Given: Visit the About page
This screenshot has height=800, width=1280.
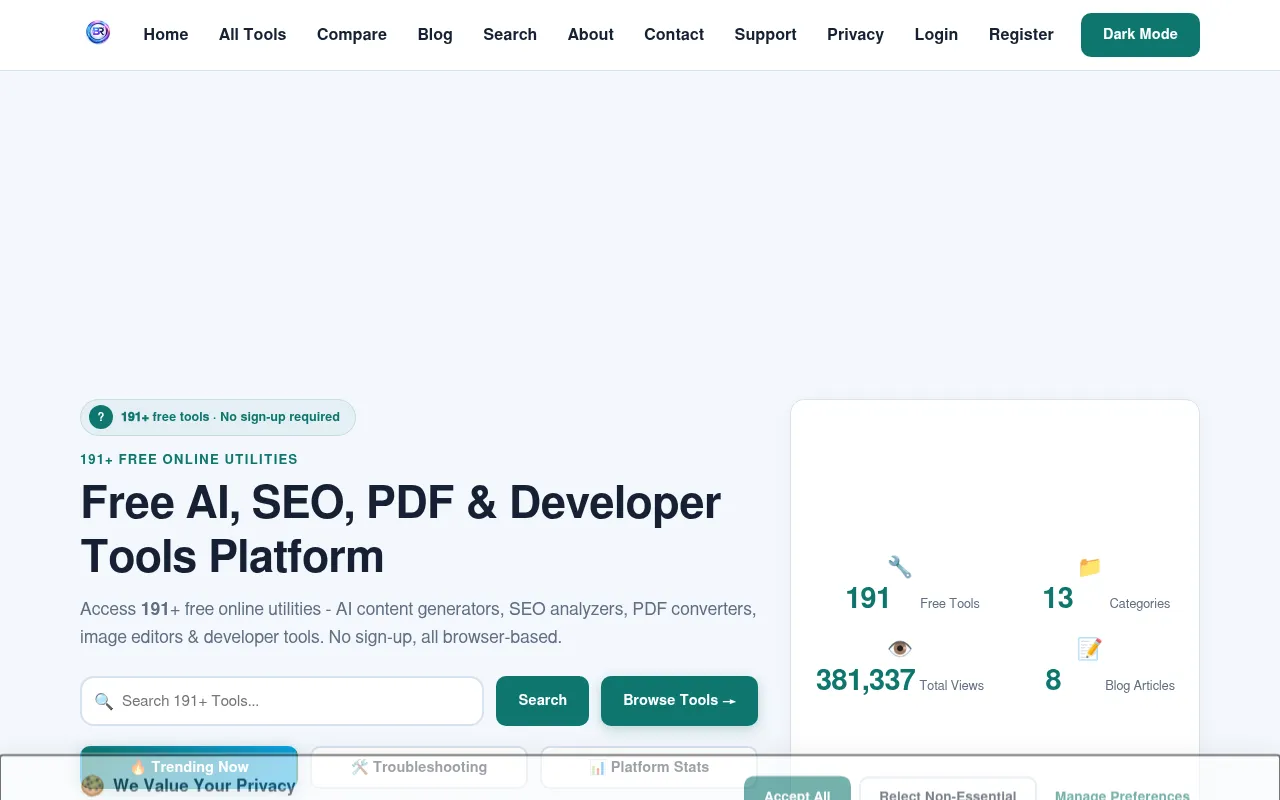Looking at the screenshot, I should (591, 34).
